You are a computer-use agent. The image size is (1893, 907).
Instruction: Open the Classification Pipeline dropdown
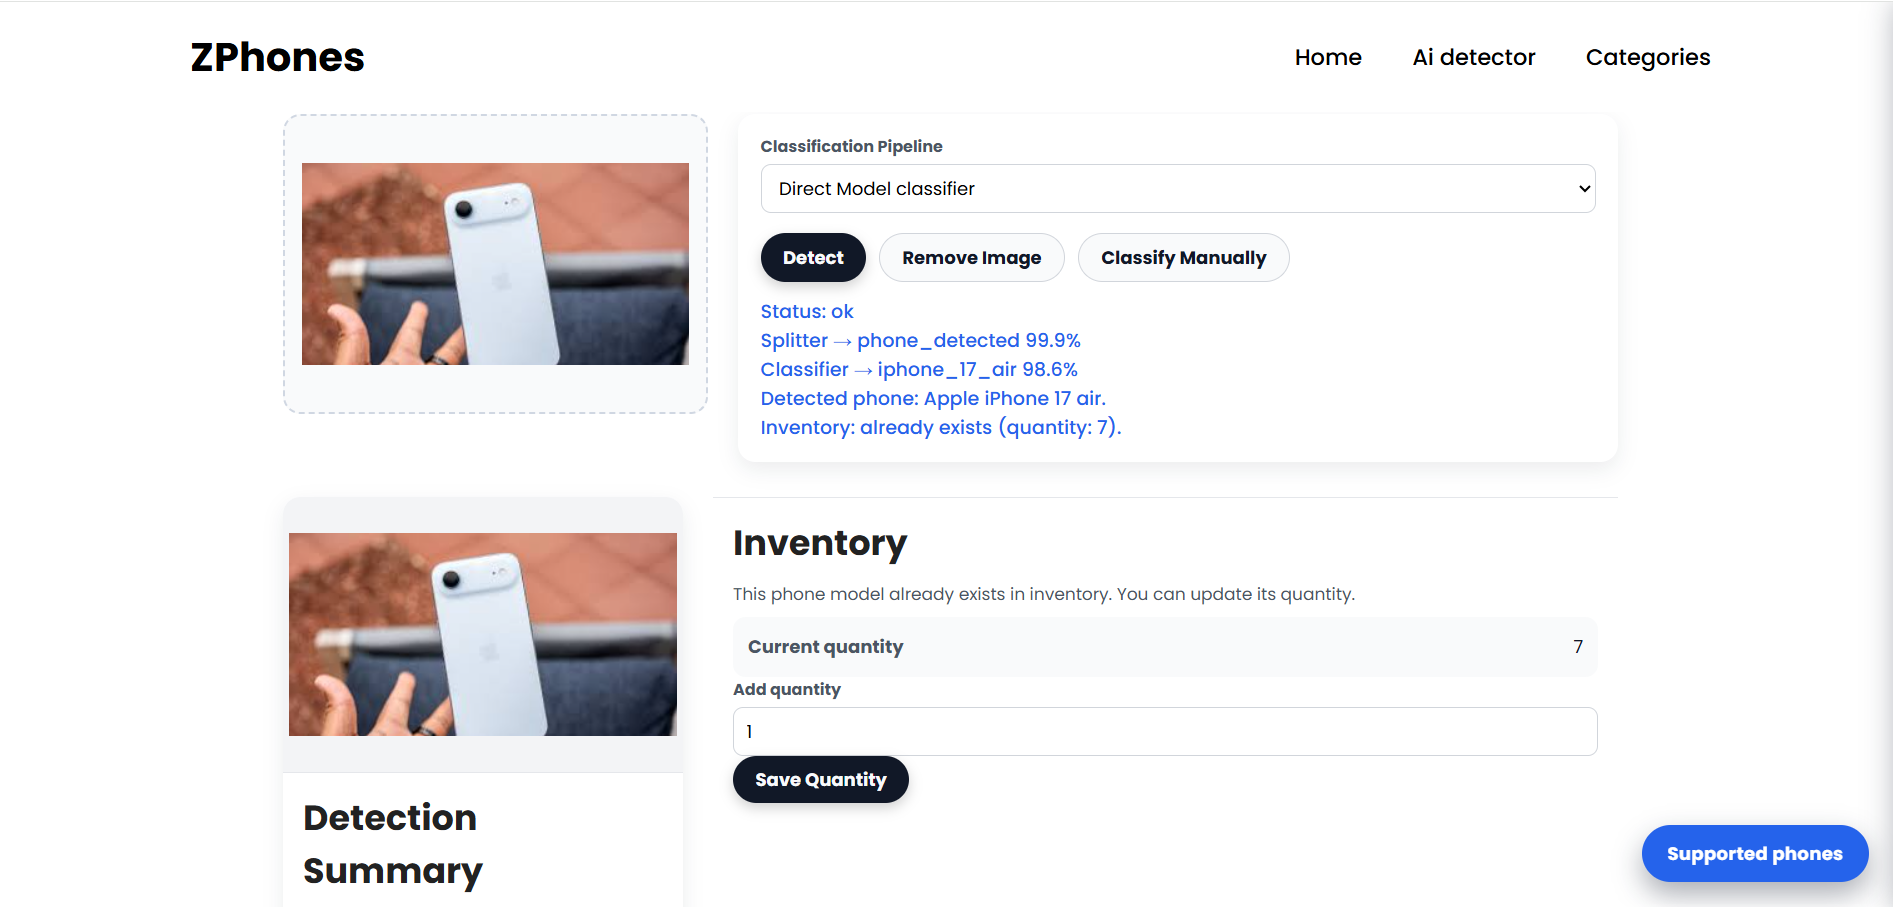point(1177,189)
